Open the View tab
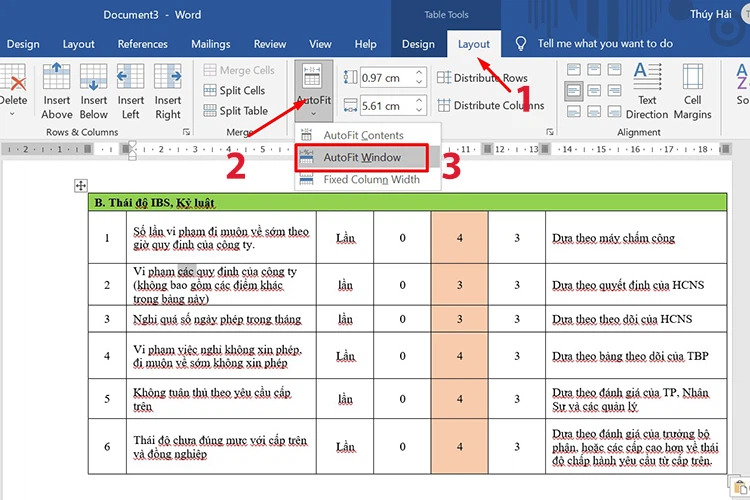750x500 pixels. [320, 44]
